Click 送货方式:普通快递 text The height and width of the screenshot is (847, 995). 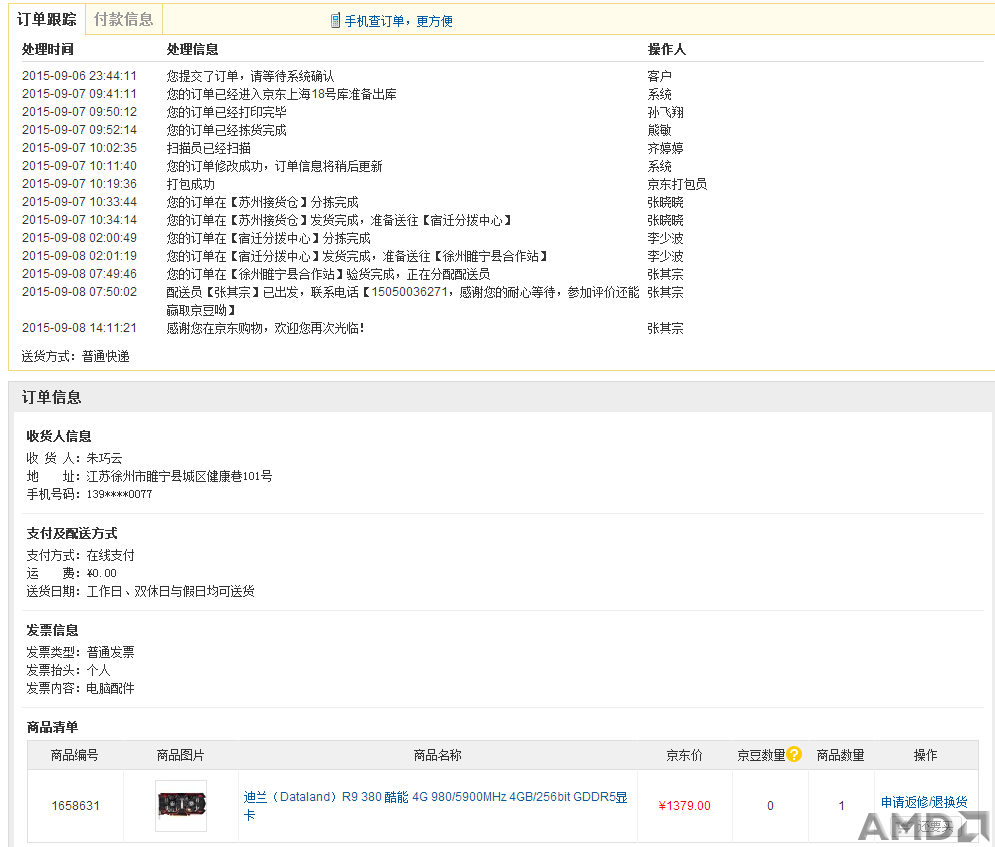[x=76, y=356]
